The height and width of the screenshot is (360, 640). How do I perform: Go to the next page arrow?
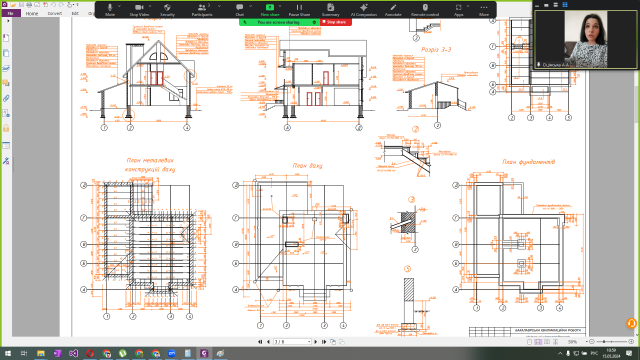(316, 342)
